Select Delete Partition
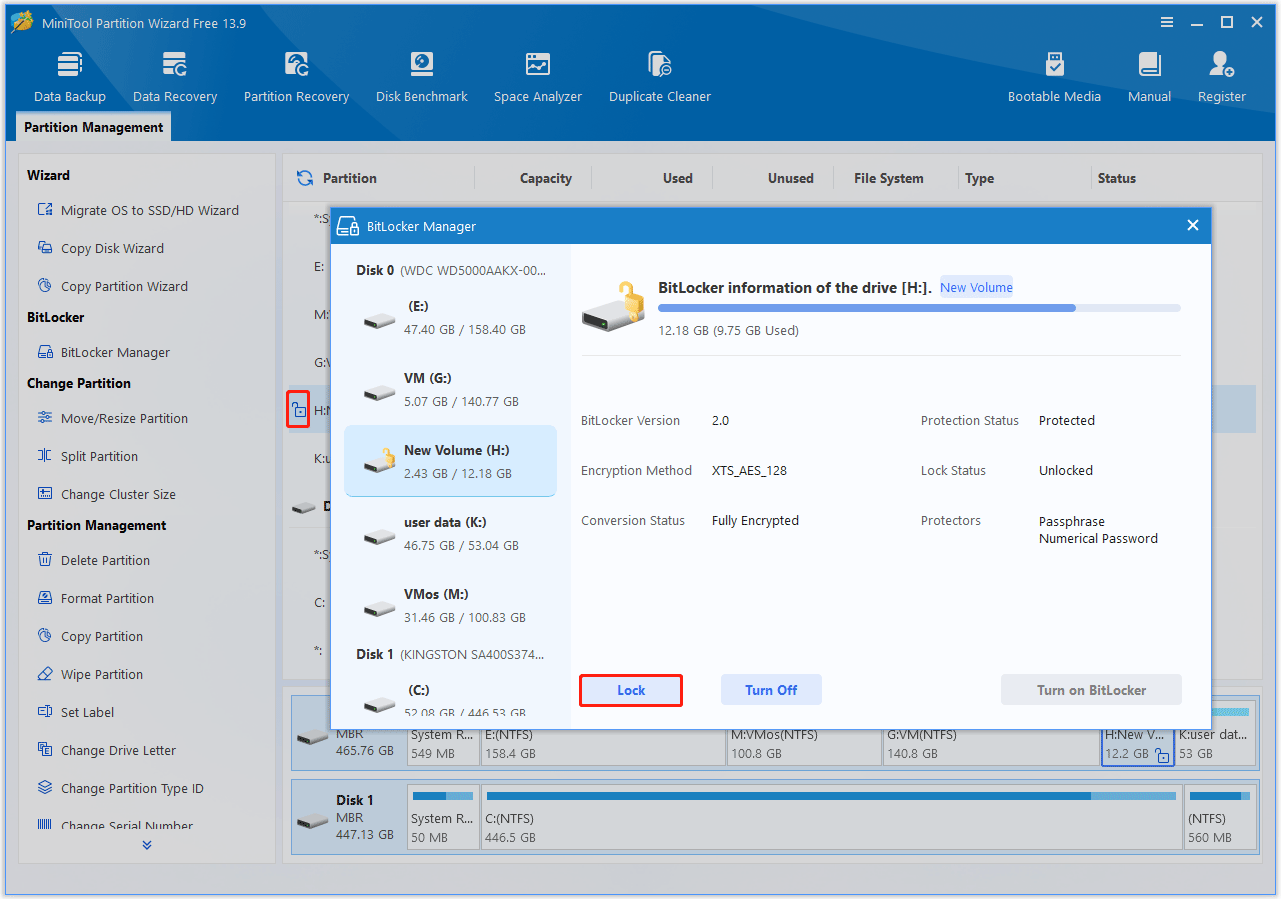The image size is (1281, 899). click(x=93, y=560)
